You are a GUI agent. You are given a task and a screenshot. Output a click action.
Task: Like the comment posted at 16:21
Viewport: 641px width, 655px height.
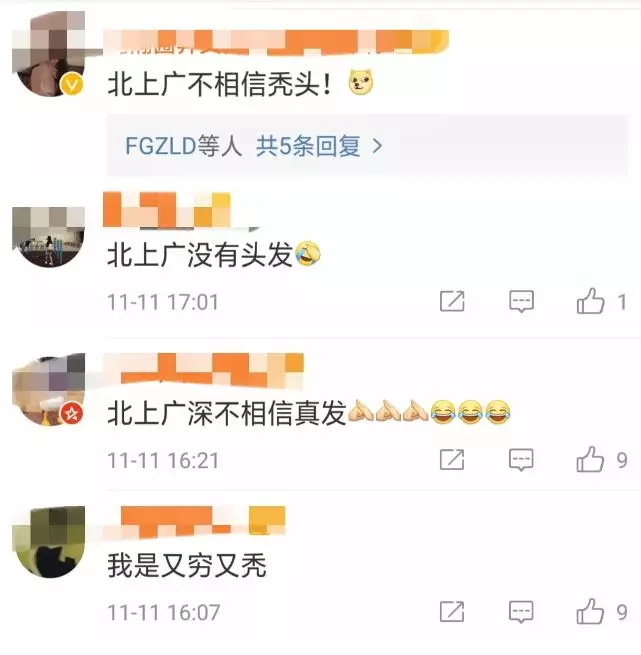click(x=590, y=460)
